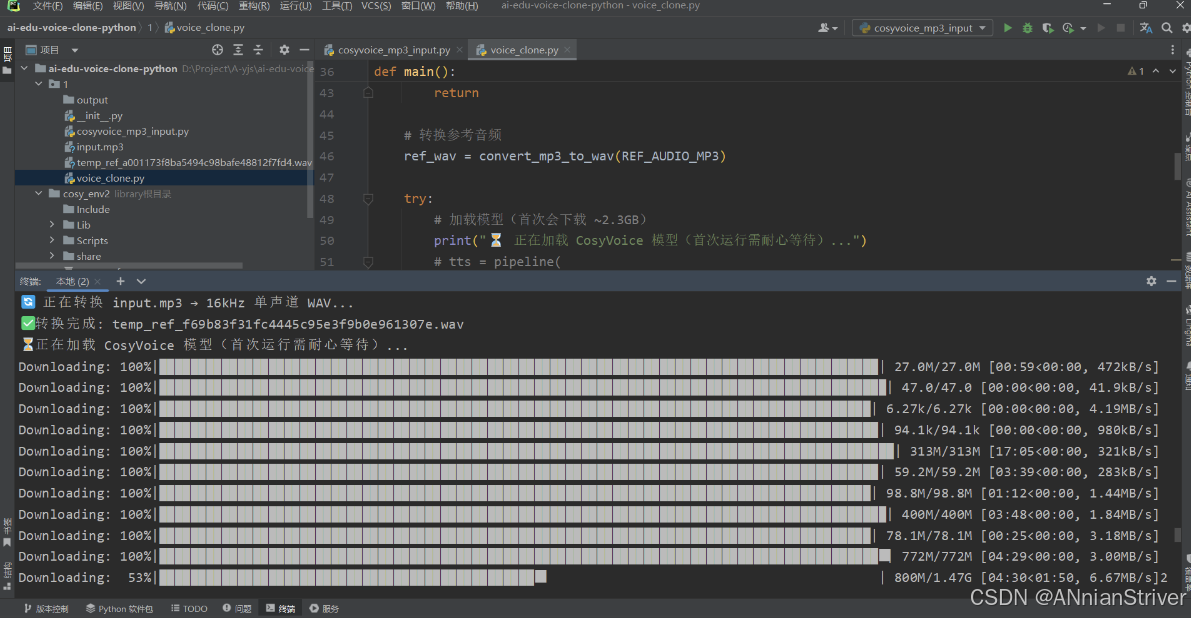1191x618 pixels.
Task: Open Search Everywhere magnifier icon
Action: [1167, 28]
